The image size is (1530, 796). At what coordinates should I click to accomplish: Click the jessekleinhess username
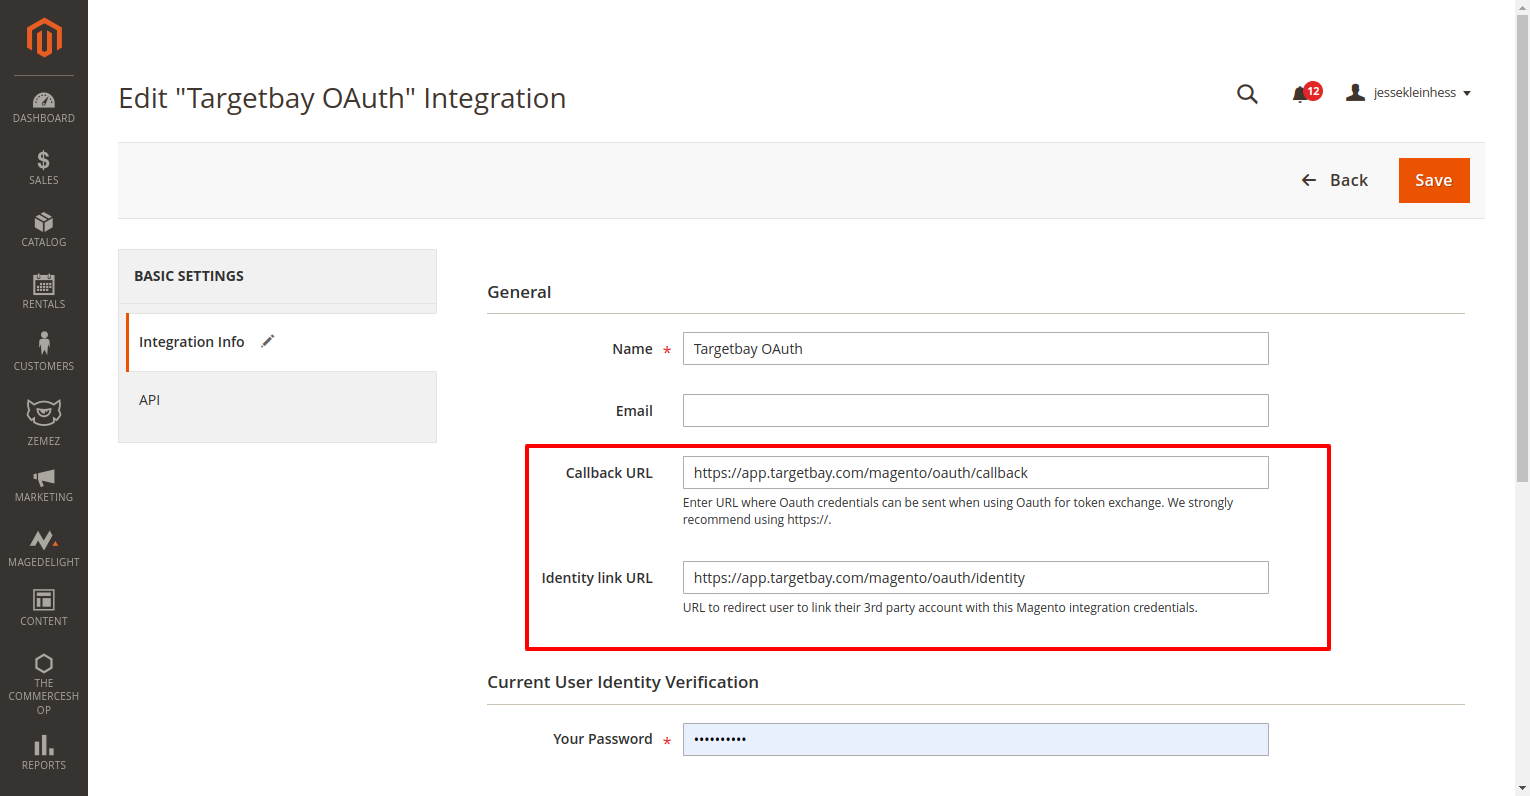point(1414,92)
